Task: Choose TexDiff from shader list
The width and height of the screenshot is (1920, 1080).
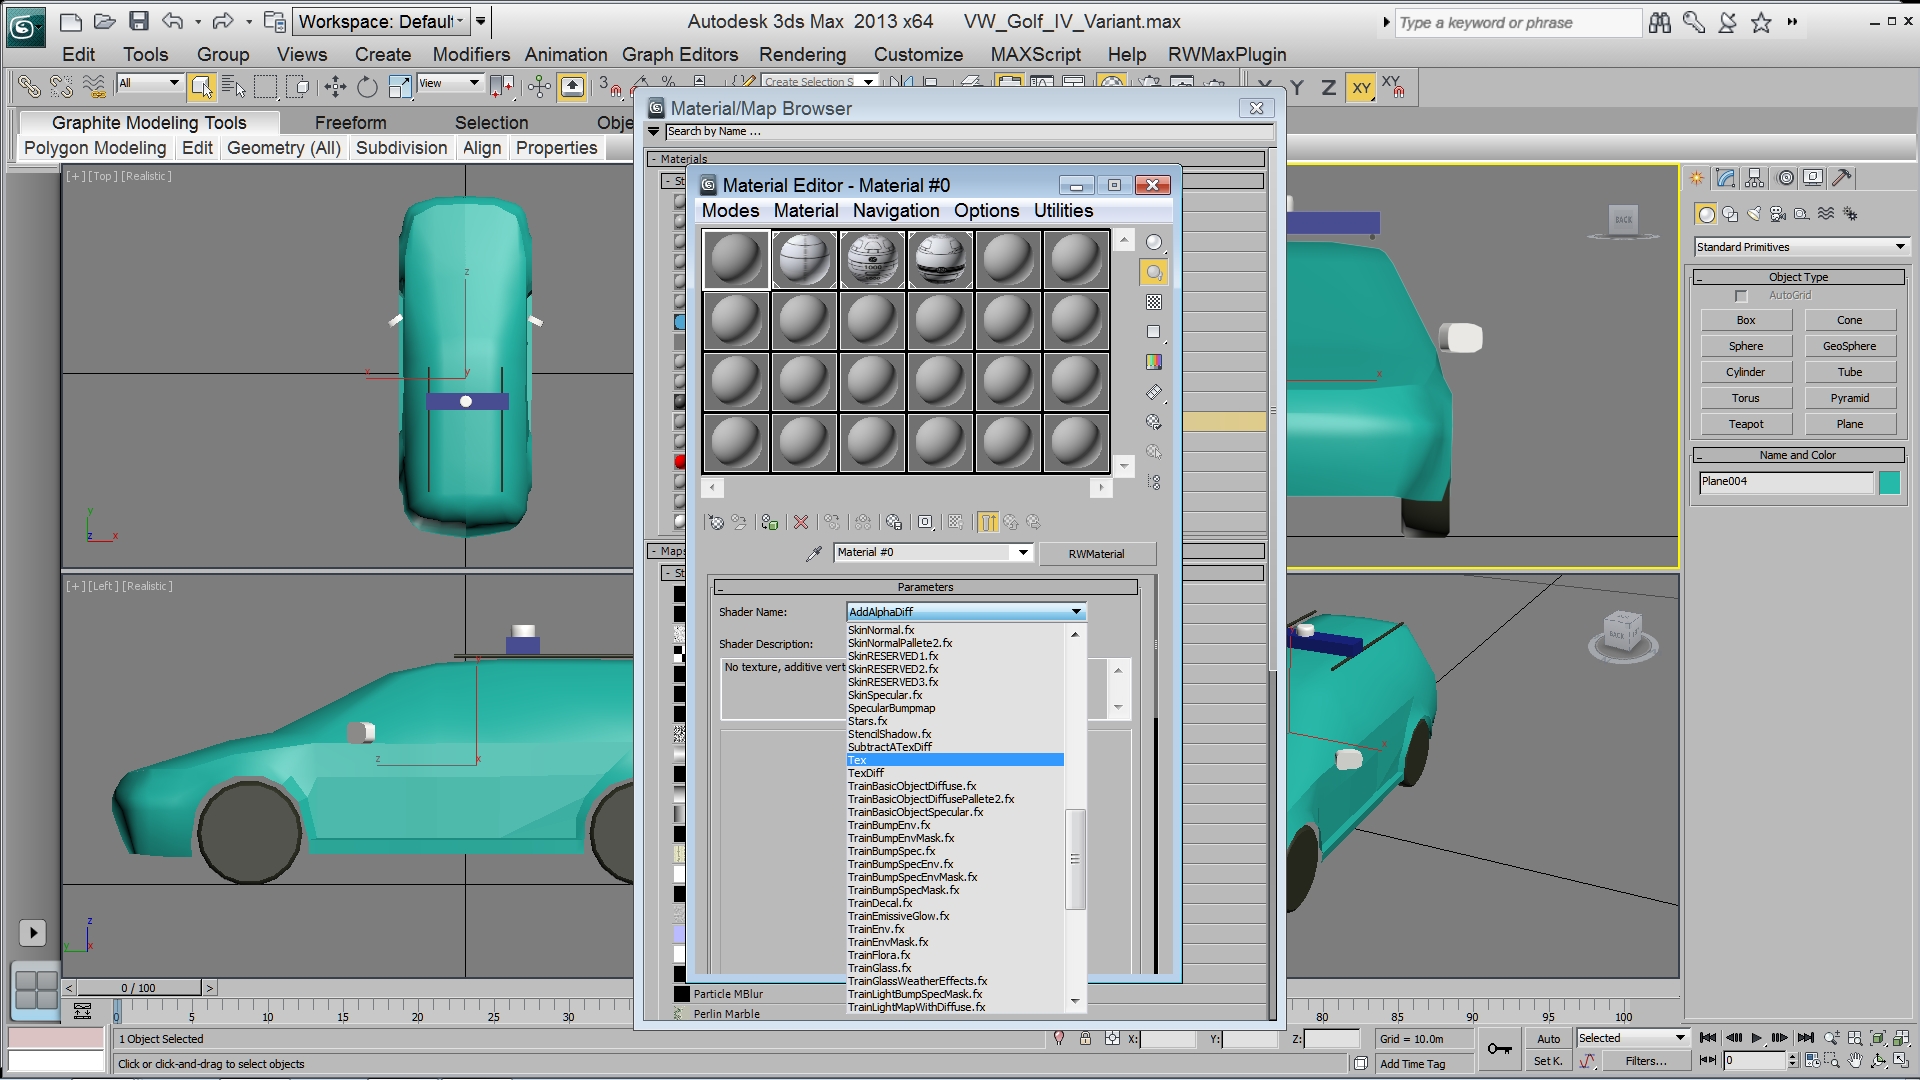Action: pyautogui.click(x=866, y=773)
